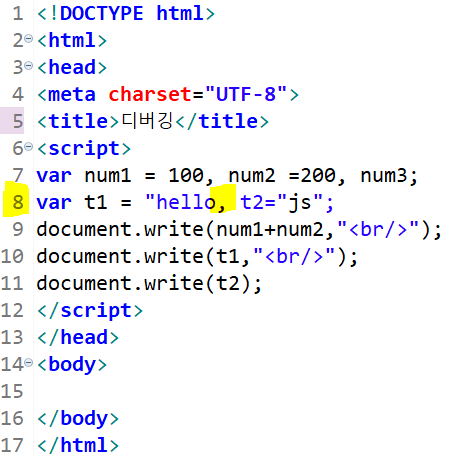Click num3 declaration on line 7
The image size is (453, 456).
(x=384, y=175)
